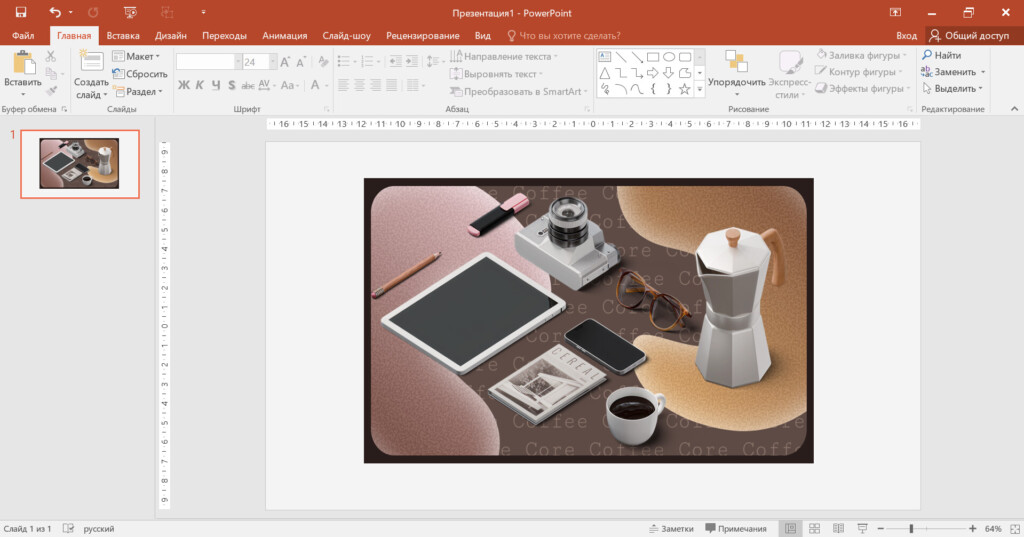Open reading view from status bar

[836, 528]
